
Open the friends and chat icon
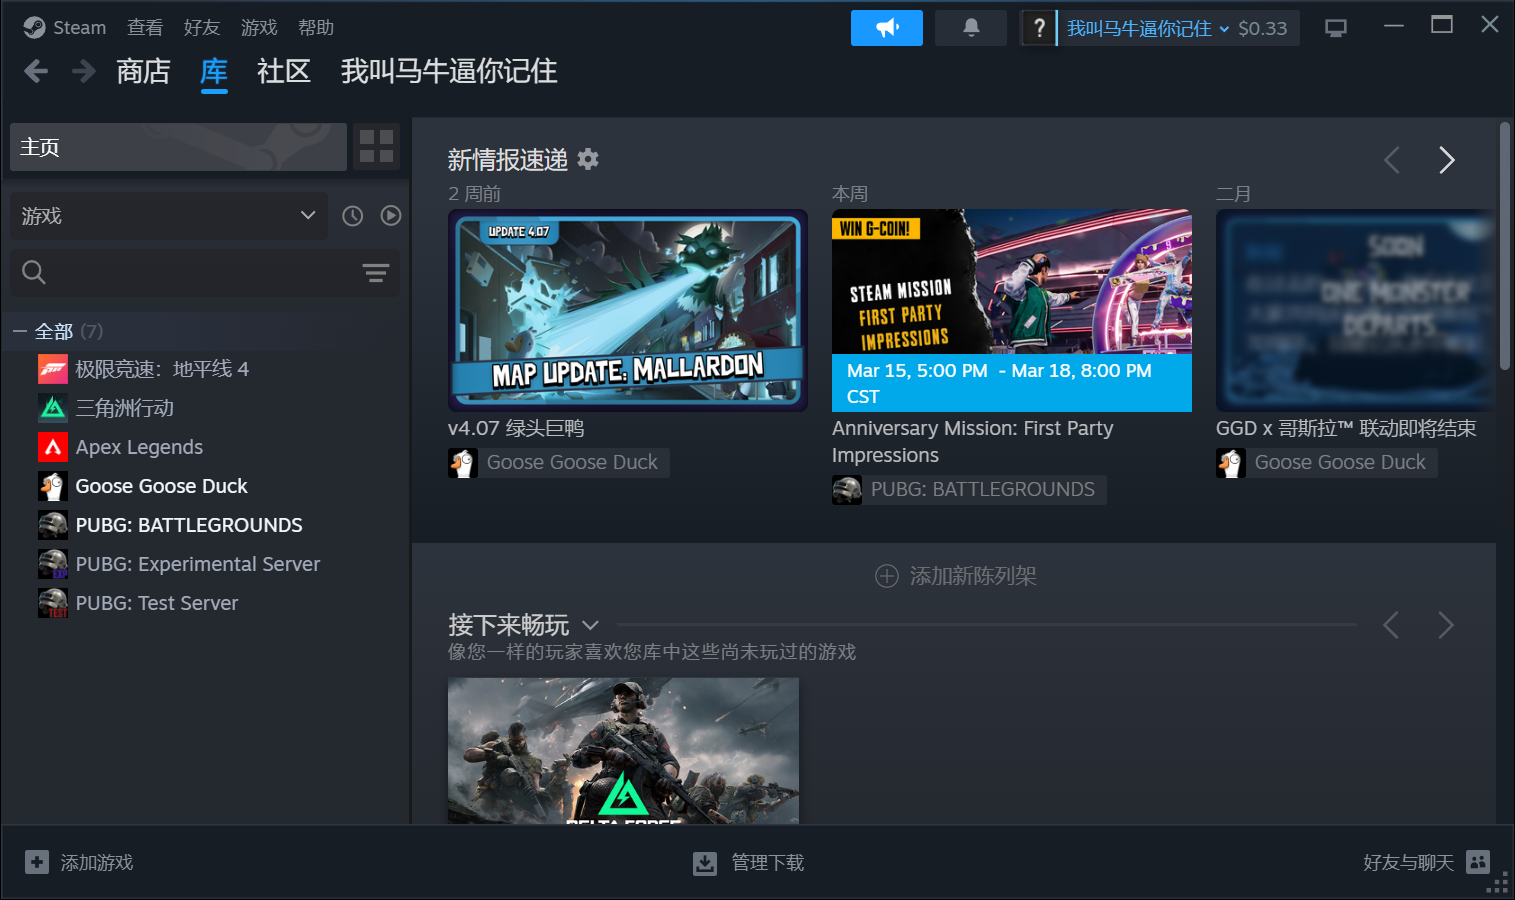[1477, 862]
